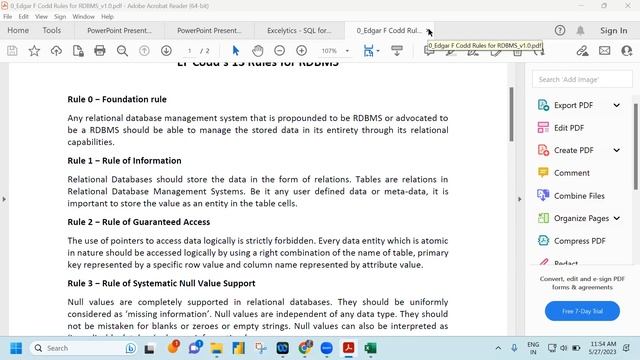Open the notifications bell
This screenshot has height=360, width=640.
coord(580,30)
